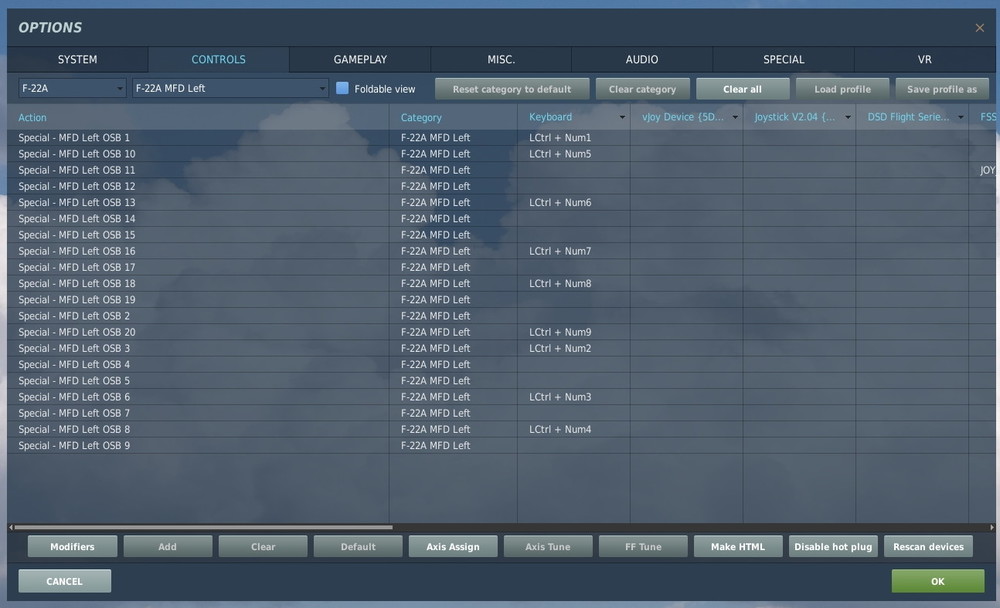Expand the Keyboard column dropdown arrow
This screenshot has height=608, width=1000.
tap(622, 117)
